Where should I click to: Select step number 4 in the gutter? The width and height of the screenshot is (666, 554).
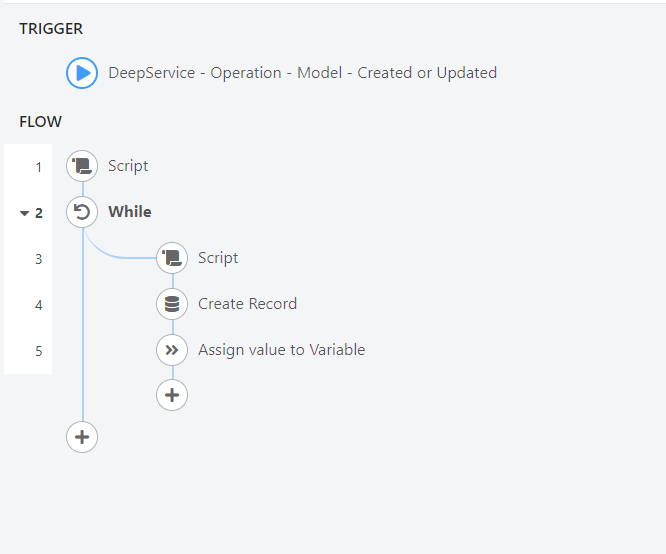pos(39,305)
